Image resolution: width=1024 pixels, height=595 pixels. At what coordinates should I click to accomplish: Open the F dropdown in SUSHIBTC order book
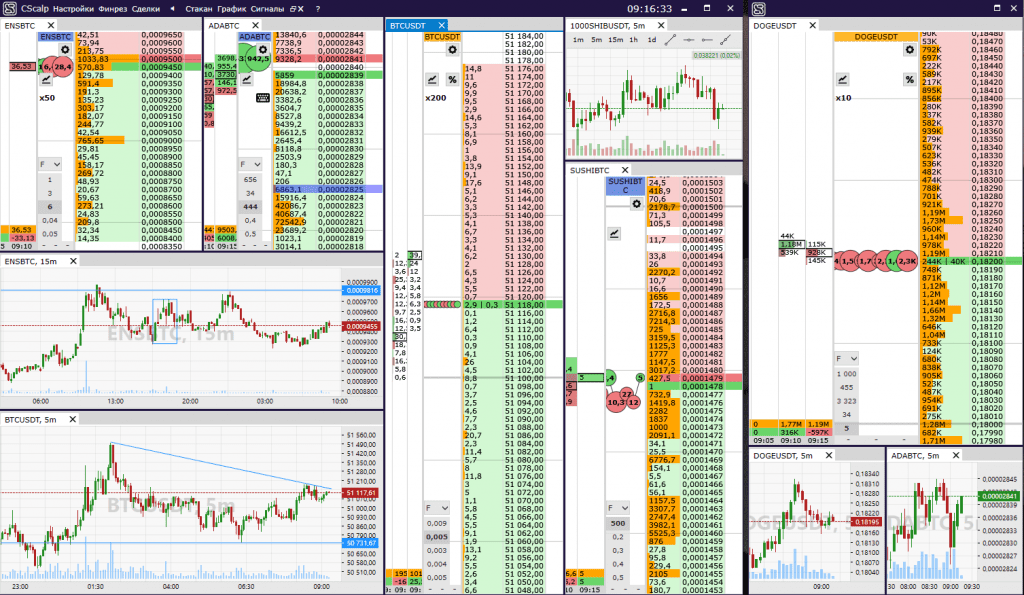(618, 508)
